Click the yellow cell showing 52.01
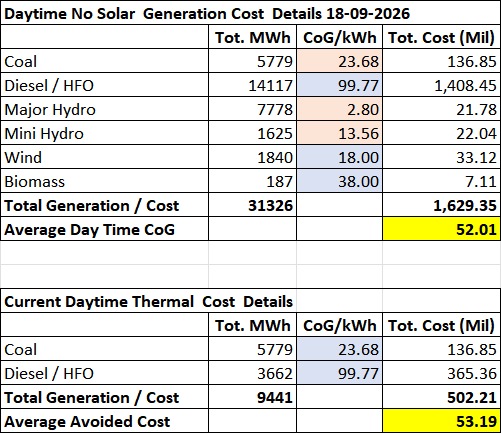Image resolution: width=501 pixels, height=433 pixels. tap(441, 229)
